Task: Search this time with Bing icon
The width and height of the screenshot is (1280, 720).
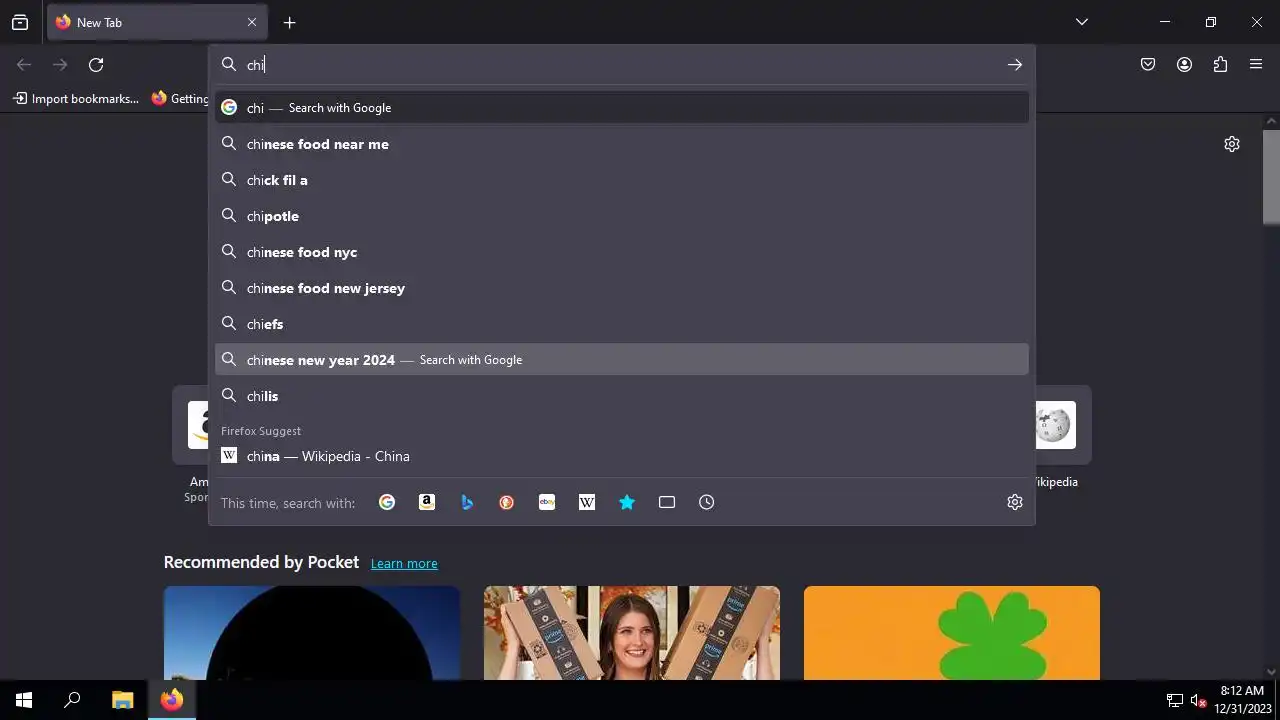Action: click(467, 502)
